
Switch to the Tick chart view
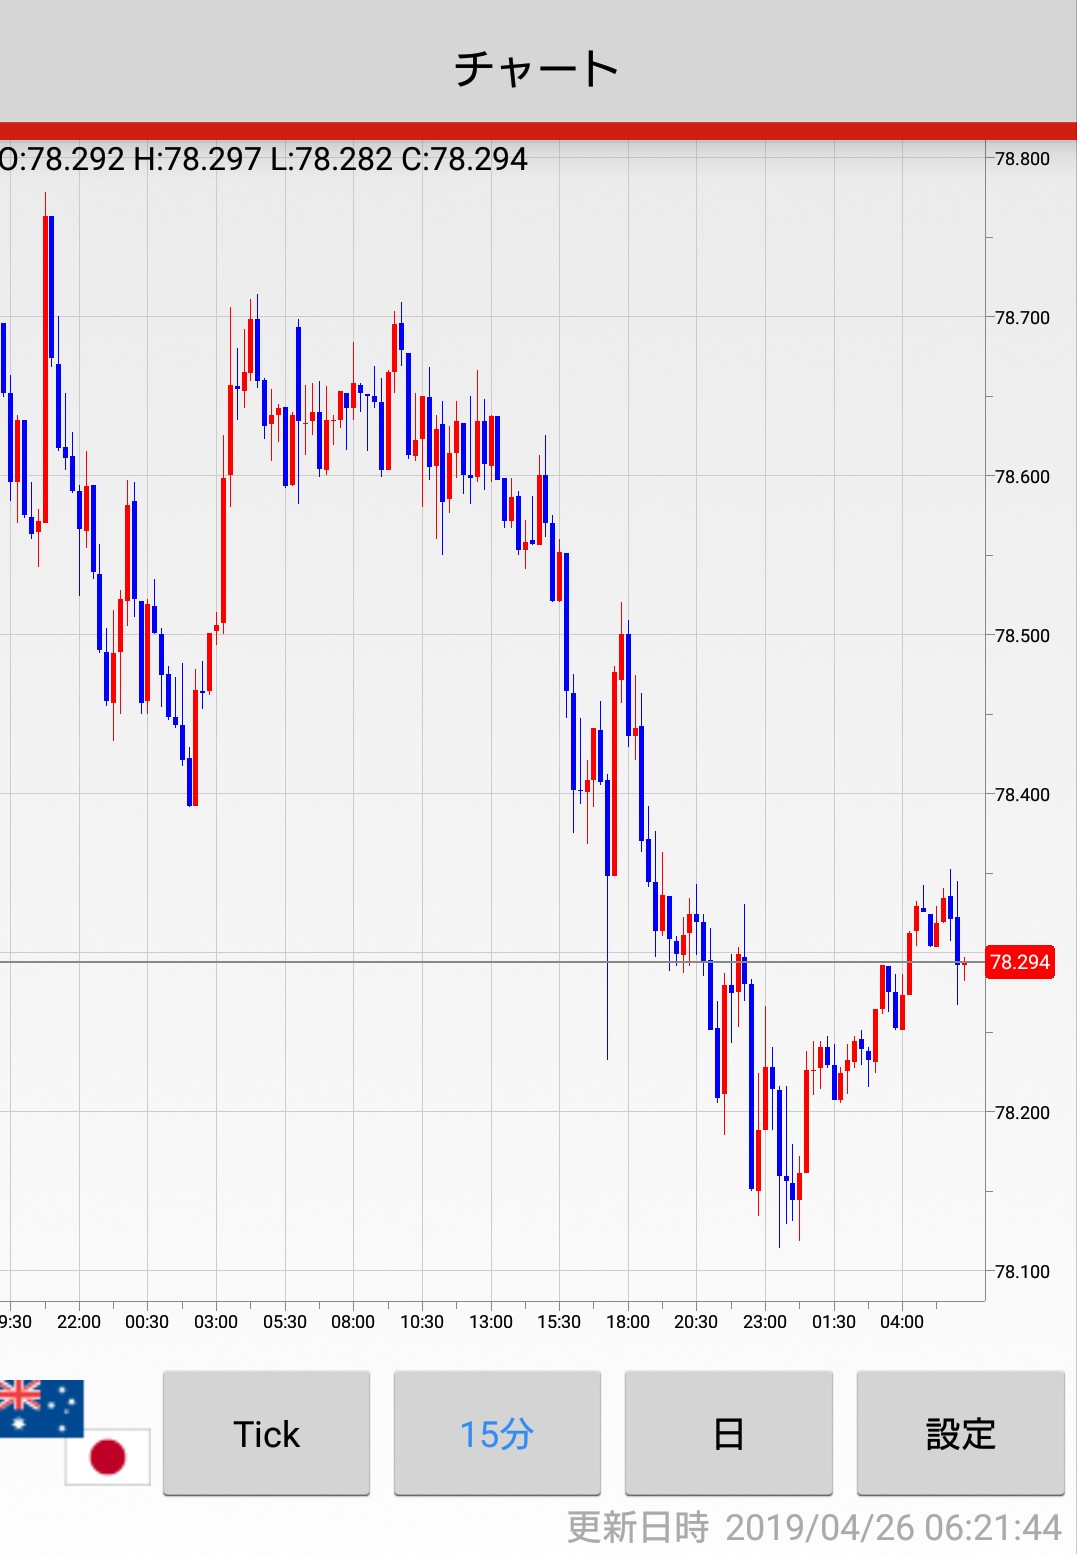pyautogui.click(x=266, y=1433)
